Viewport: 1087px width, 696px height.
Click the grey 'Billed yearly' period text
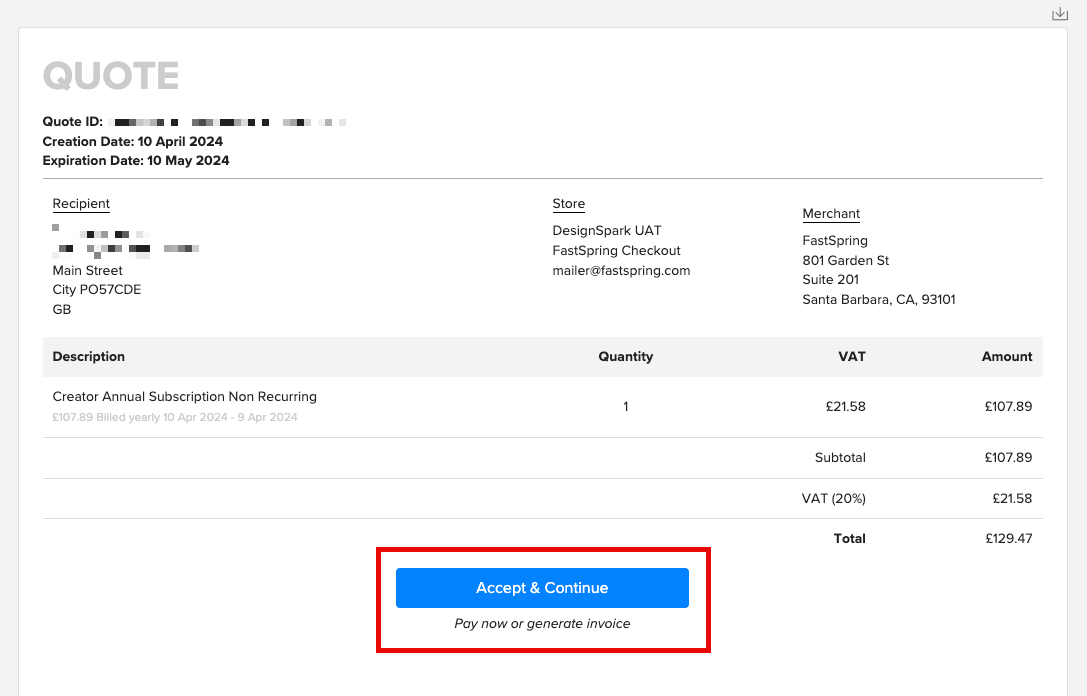tap(175, 418)
